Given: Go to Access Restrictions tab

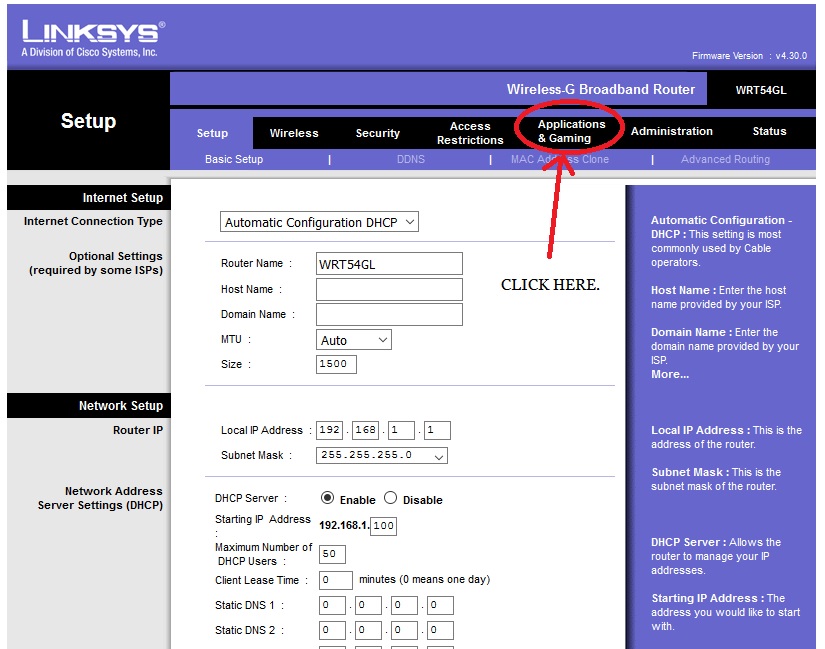Looking at the screenshot, I should [470, 133].
